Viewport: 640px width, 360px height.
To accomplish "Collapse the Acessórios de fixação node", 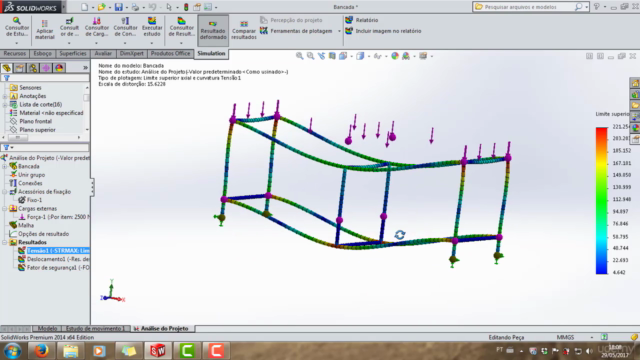I will 5,192.
